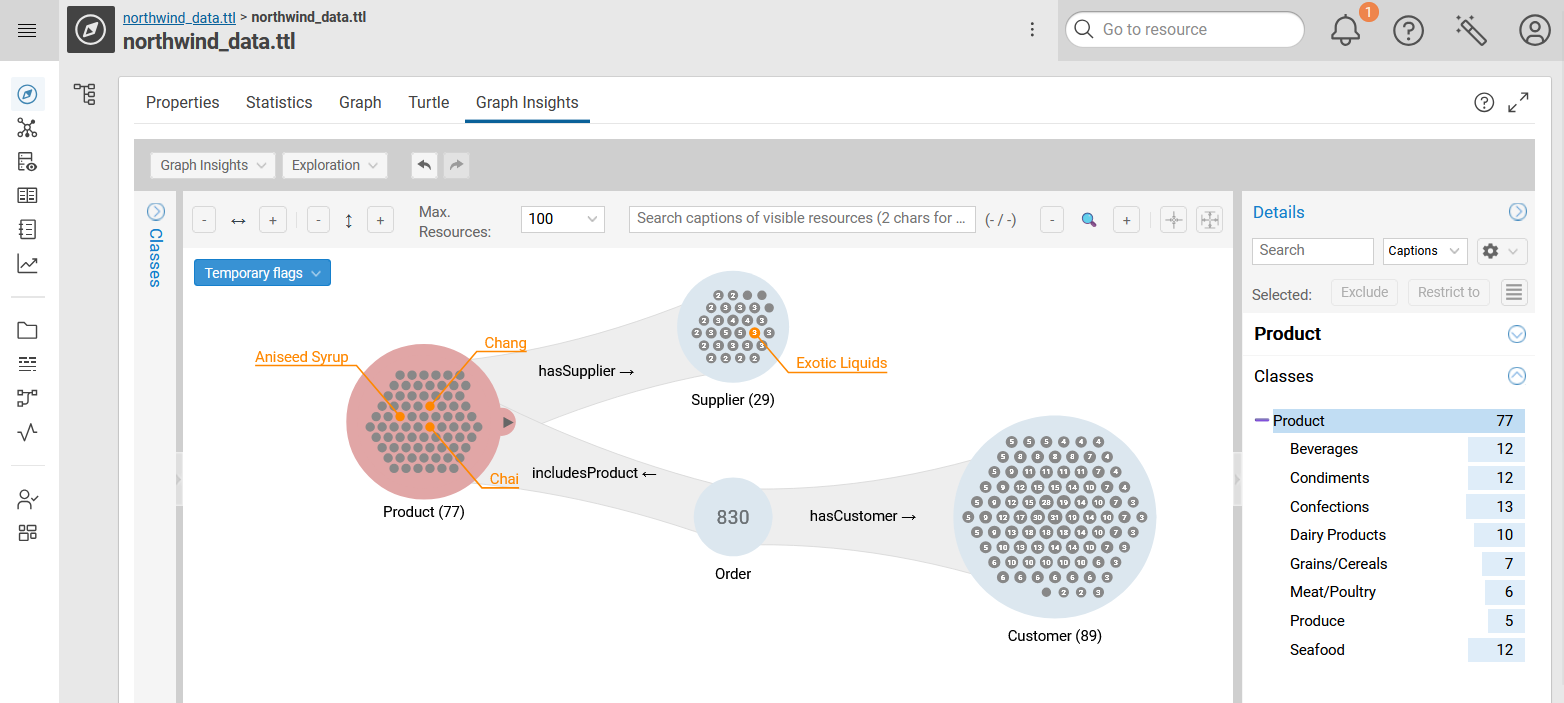The width and height of the screenshot is (1564, 703).
Task: Open the northwind_data.ttl breadcrumb link
Action: (178, 17)
